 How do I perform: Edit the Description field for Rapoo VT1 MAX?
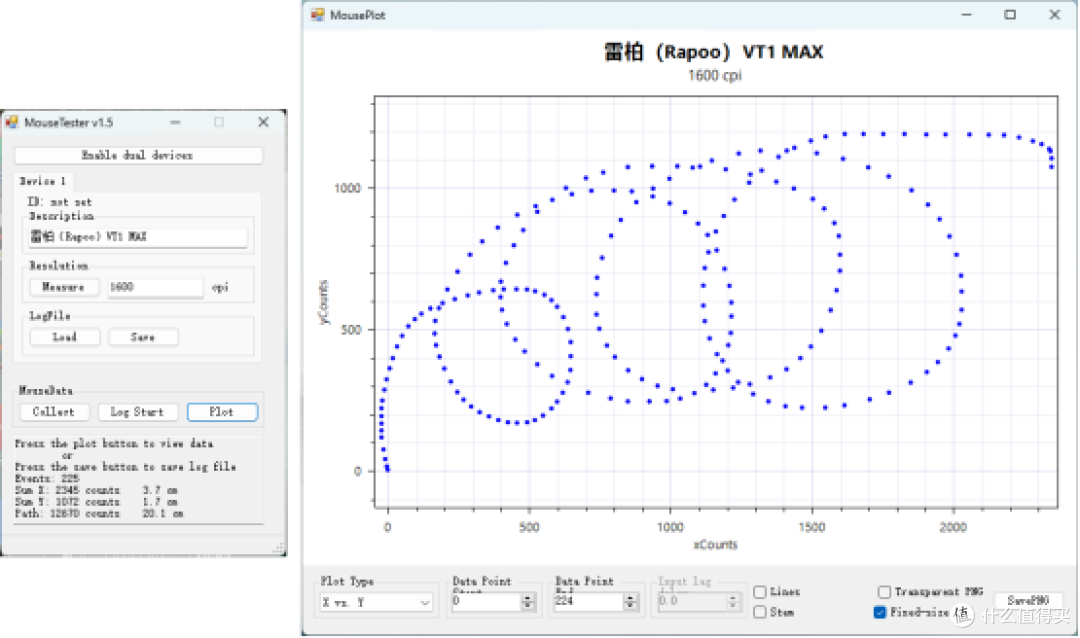(x=138, y=236)
